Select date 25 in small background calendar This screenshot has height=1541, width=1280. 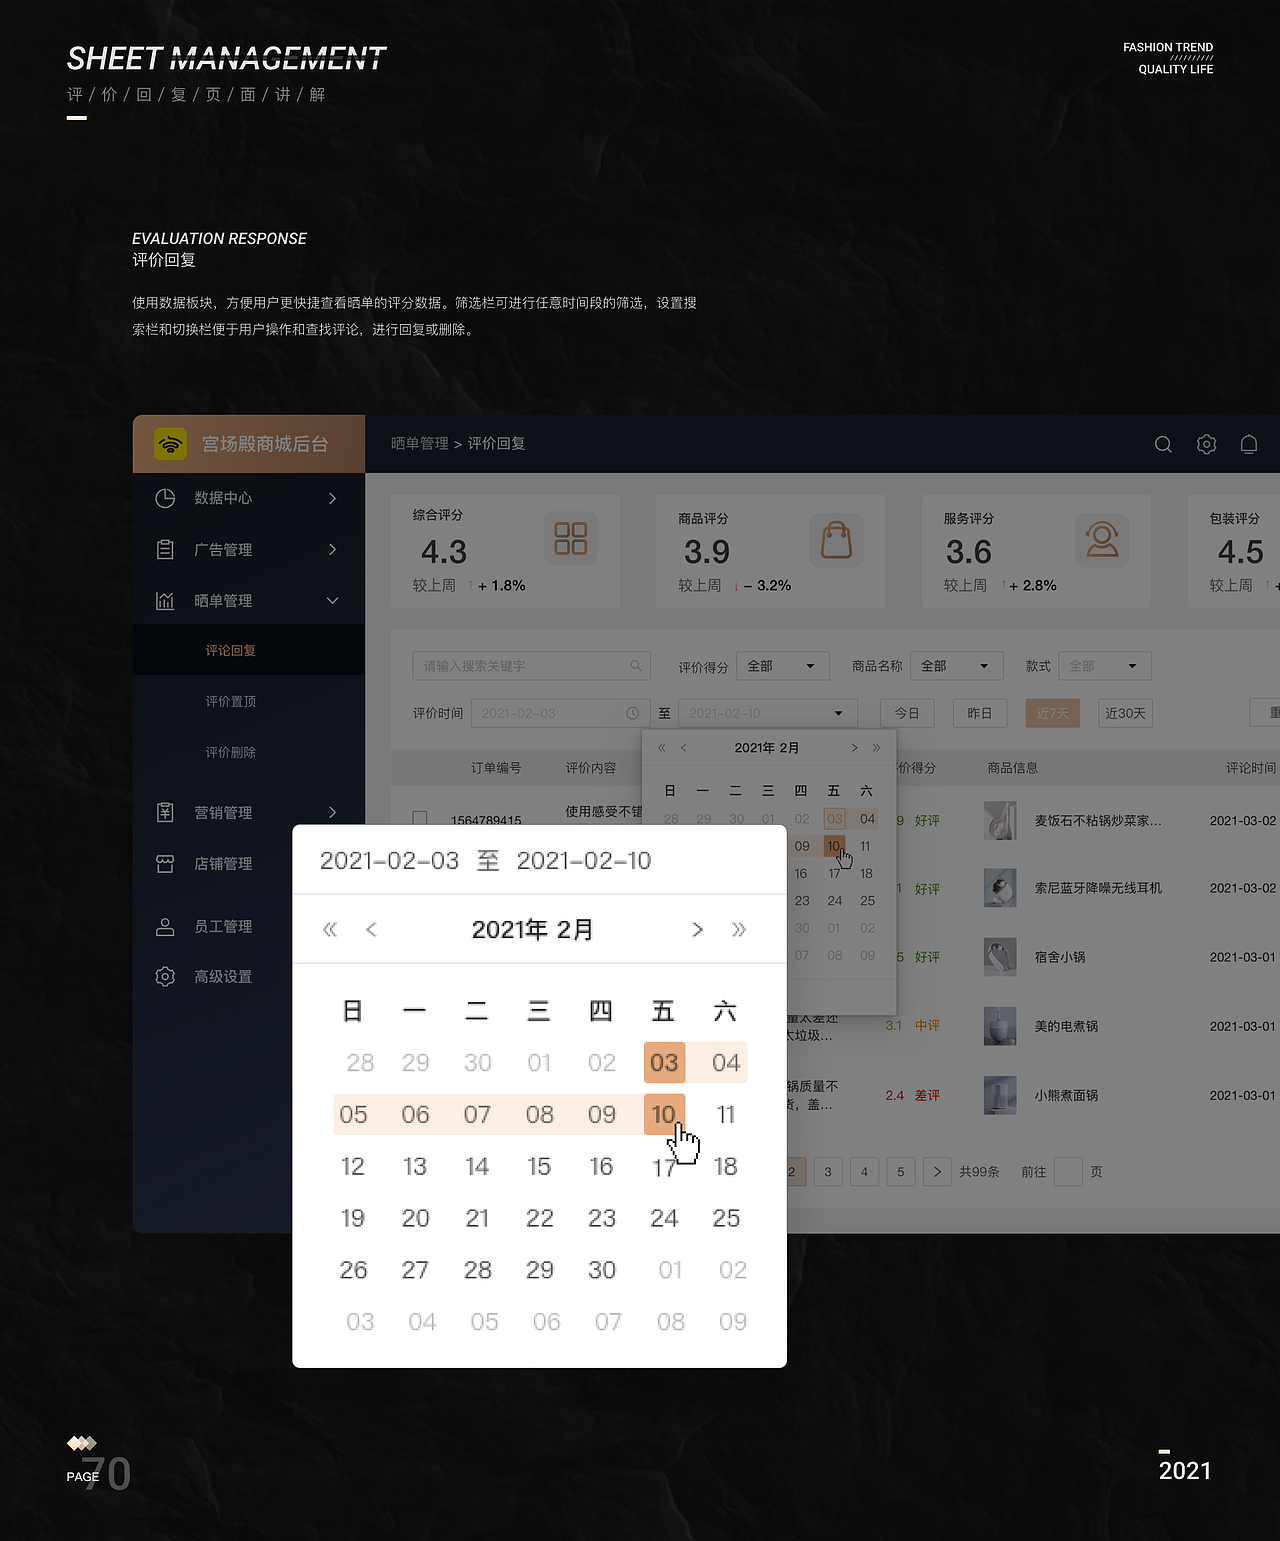point(867,901)
